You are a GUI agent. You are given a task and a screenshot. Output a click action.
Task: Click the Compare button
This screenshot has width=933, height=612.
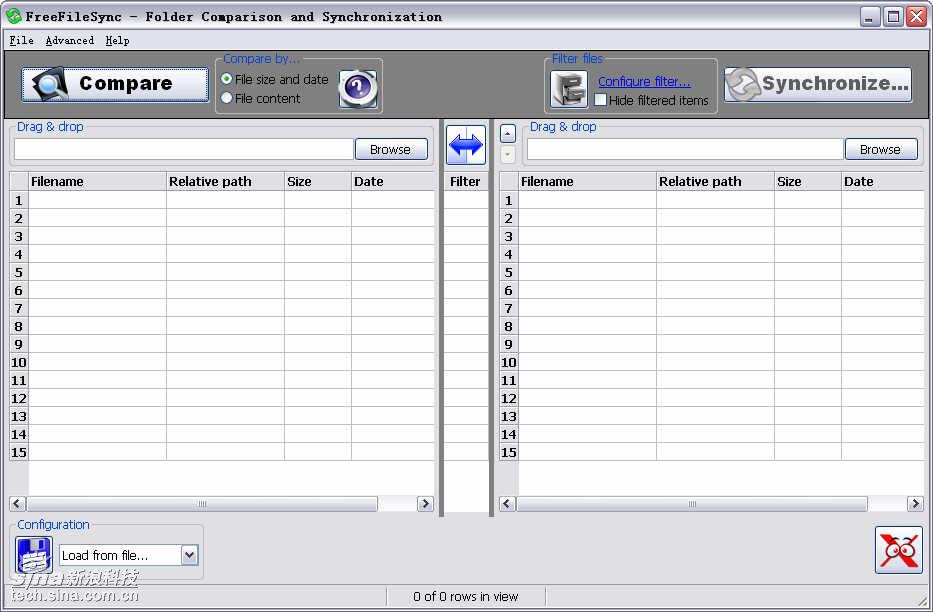tap(115, 84)
